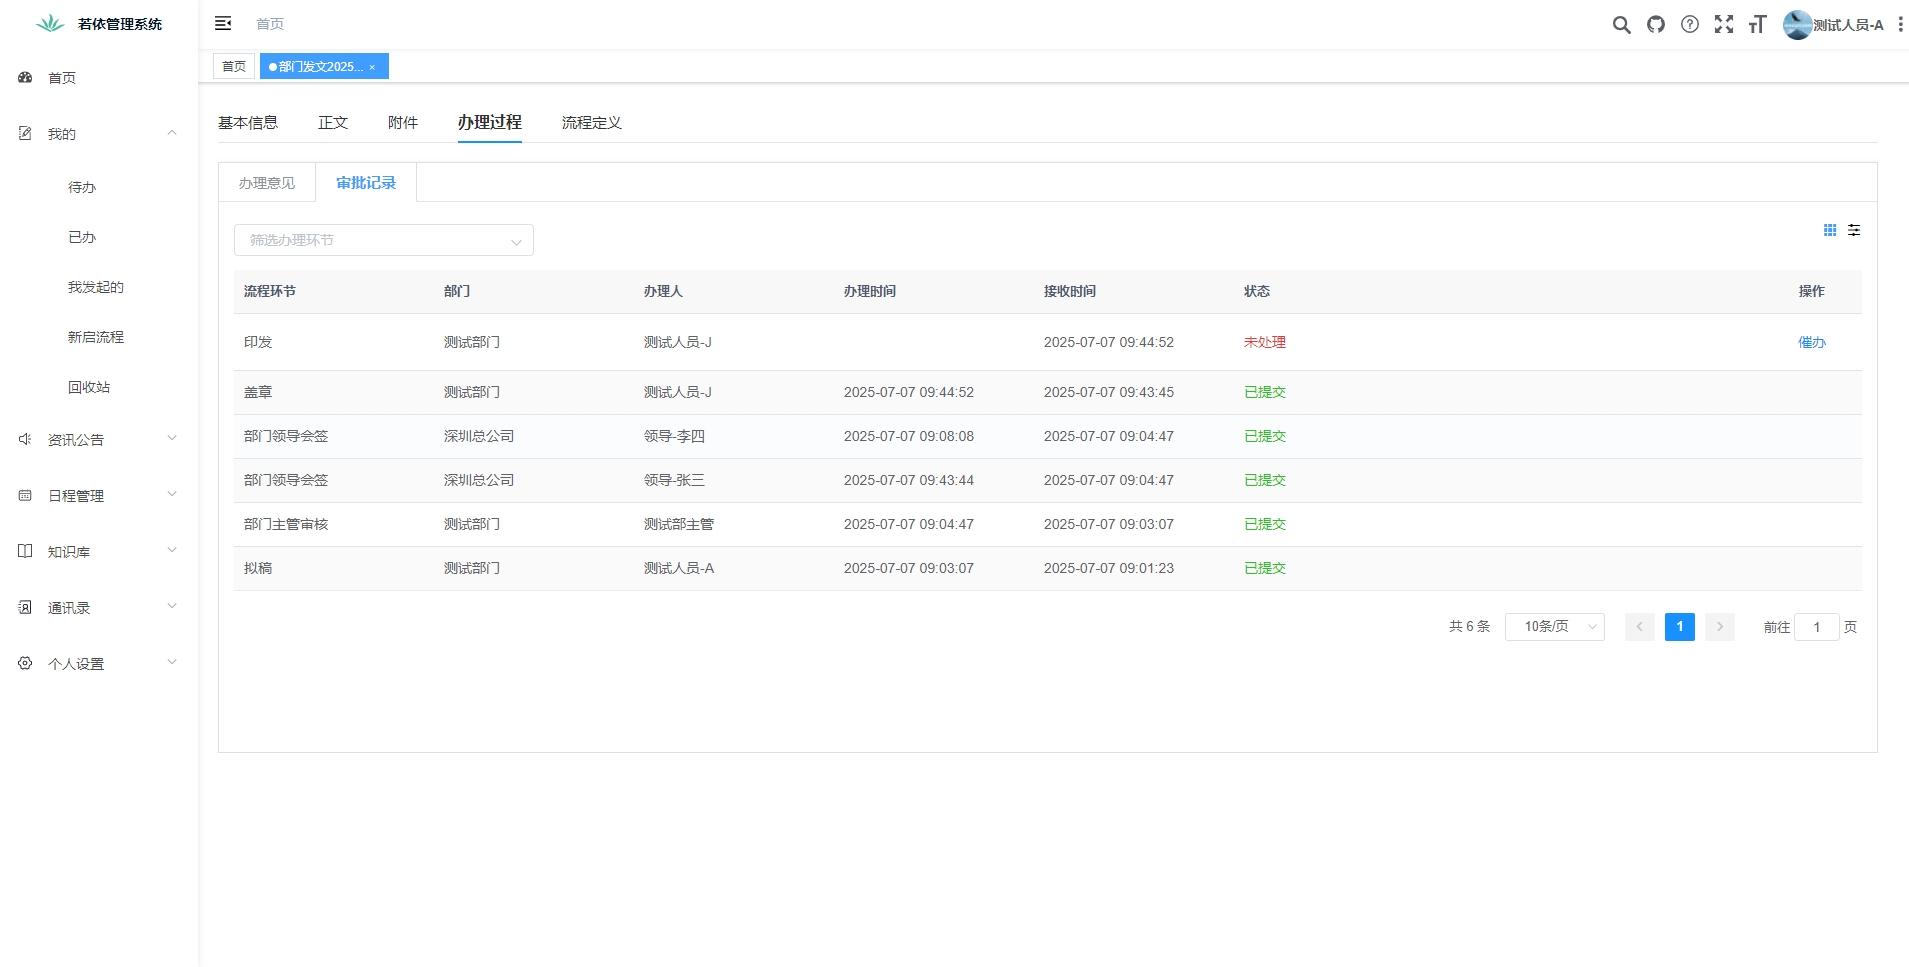1909x967 pixels.
Task: Open 新启流程 in the sidebar
Action: coord(96,337)
